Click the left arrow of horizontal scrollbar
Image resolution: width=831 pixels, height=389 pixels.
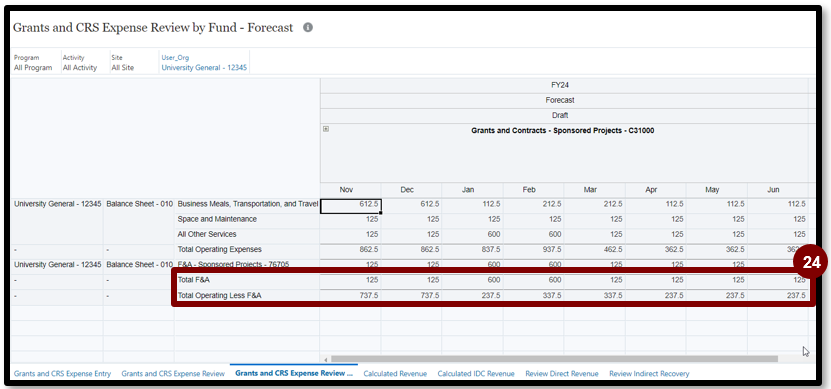point(326,359)
